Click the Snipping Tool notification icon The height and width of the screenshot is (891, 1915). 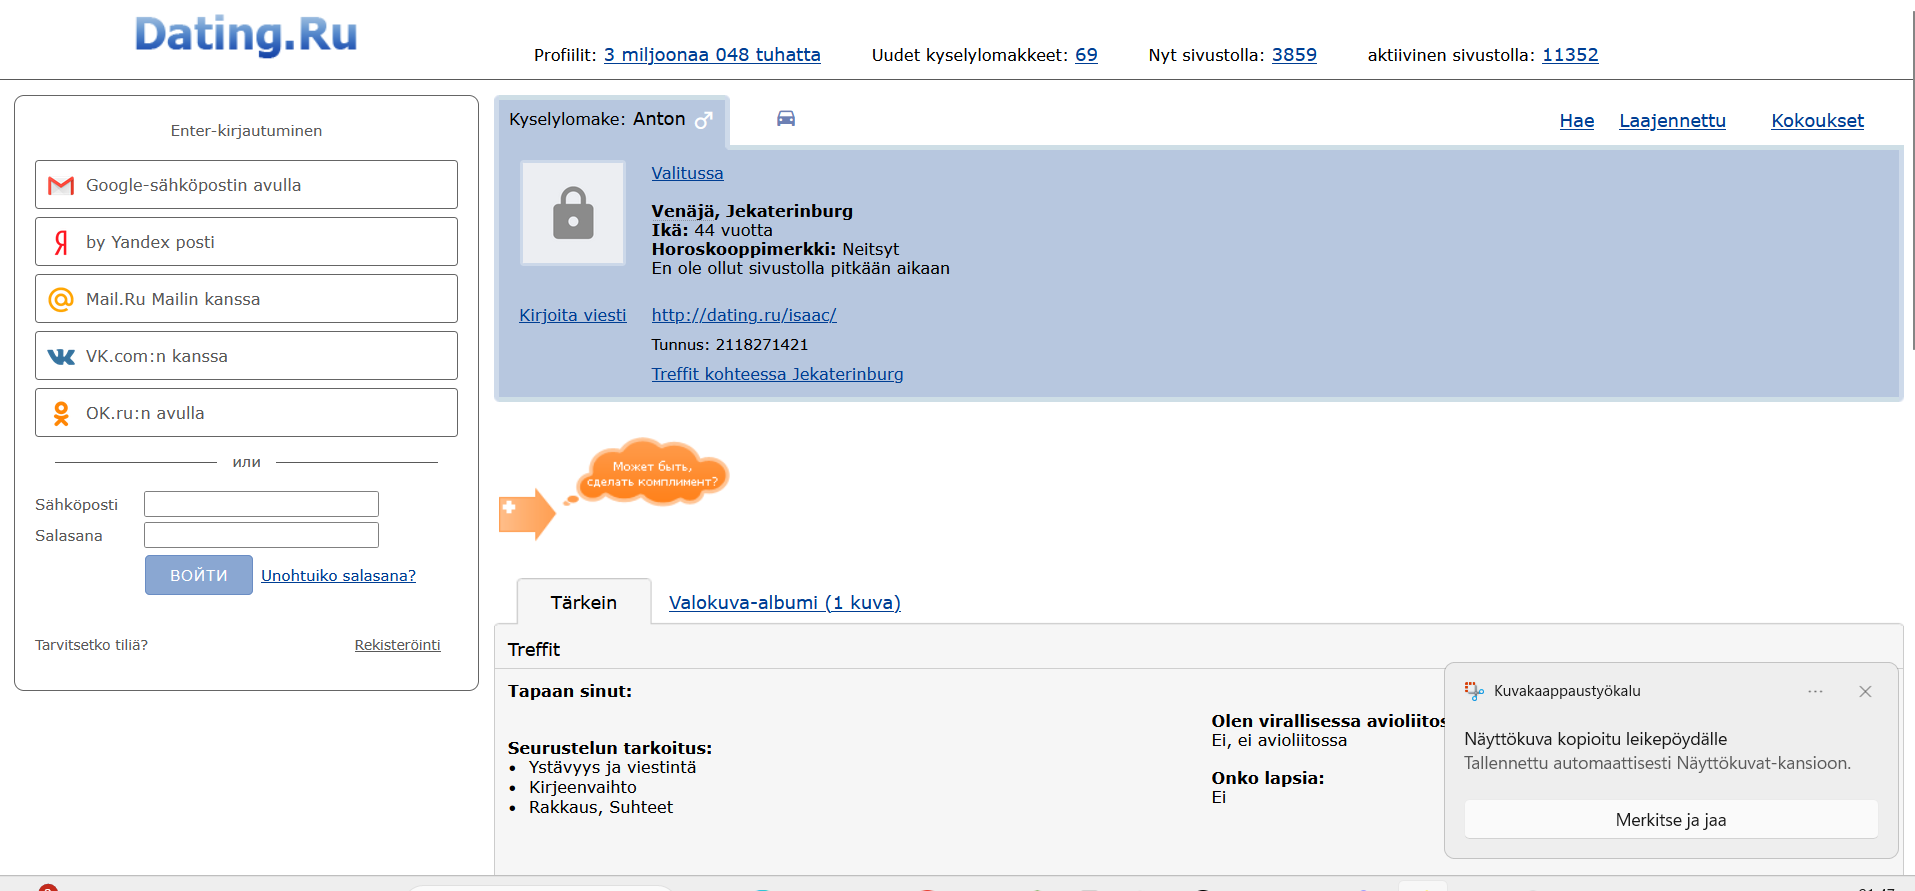1474,691
